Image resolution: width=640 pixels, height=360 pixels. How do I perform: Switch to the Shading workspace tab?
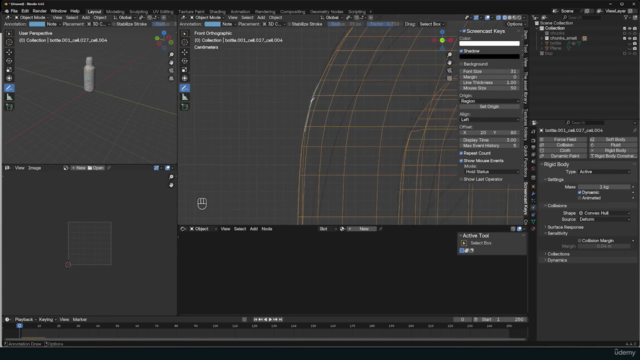(x=217, y=12)
